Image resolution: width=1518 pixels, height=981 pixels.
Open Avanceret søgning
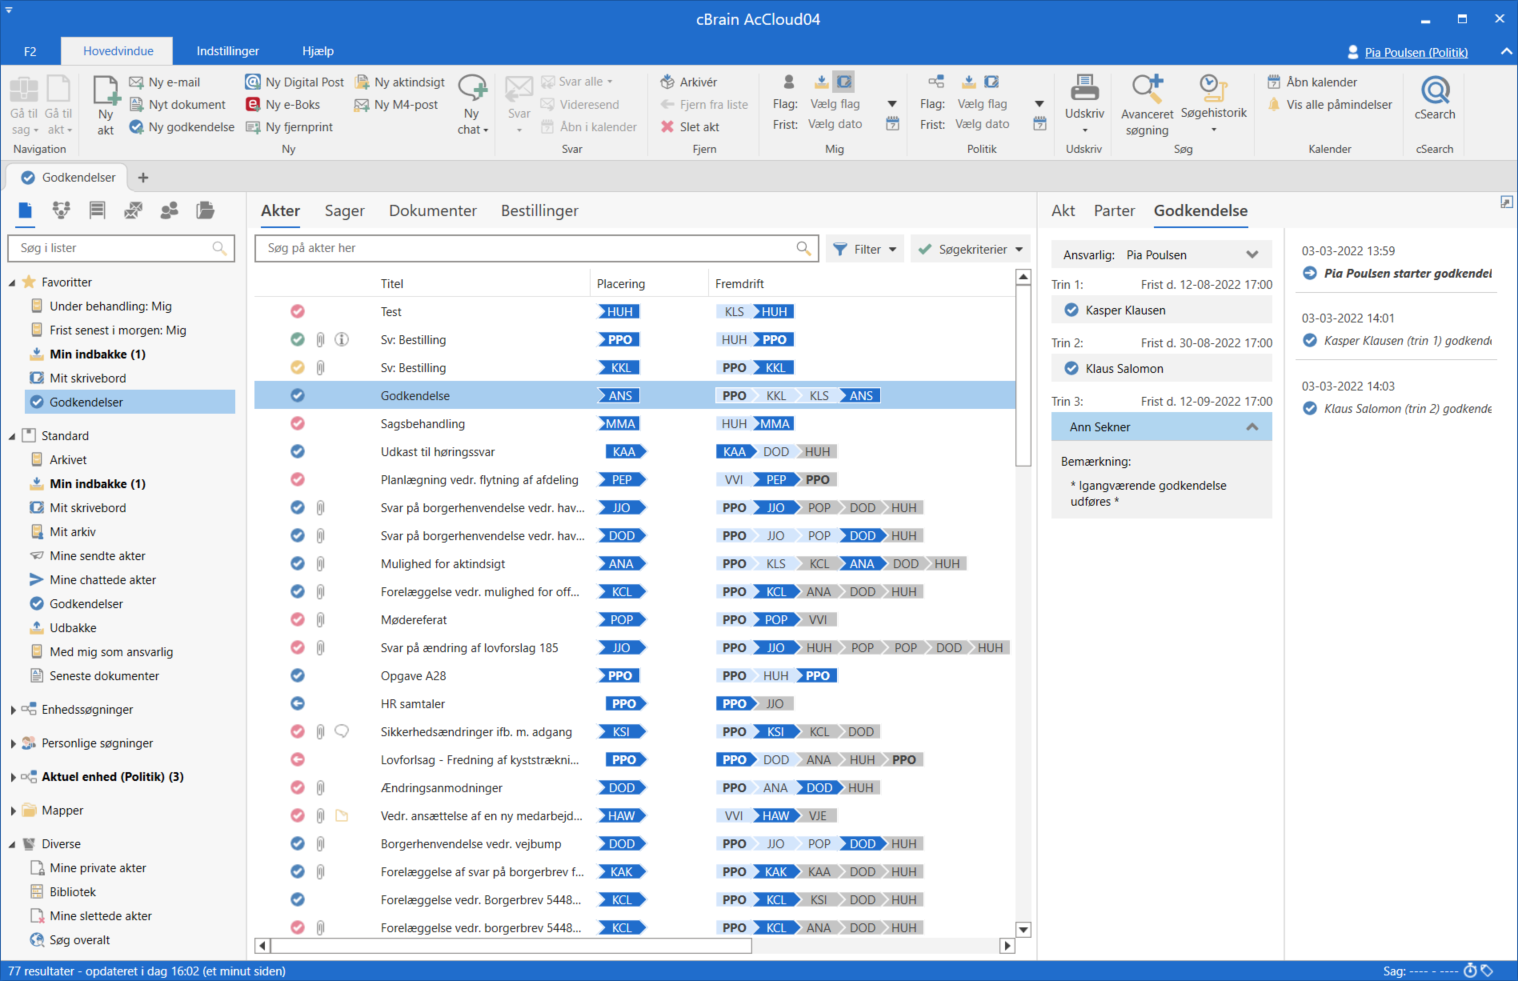click(1147, 105)
